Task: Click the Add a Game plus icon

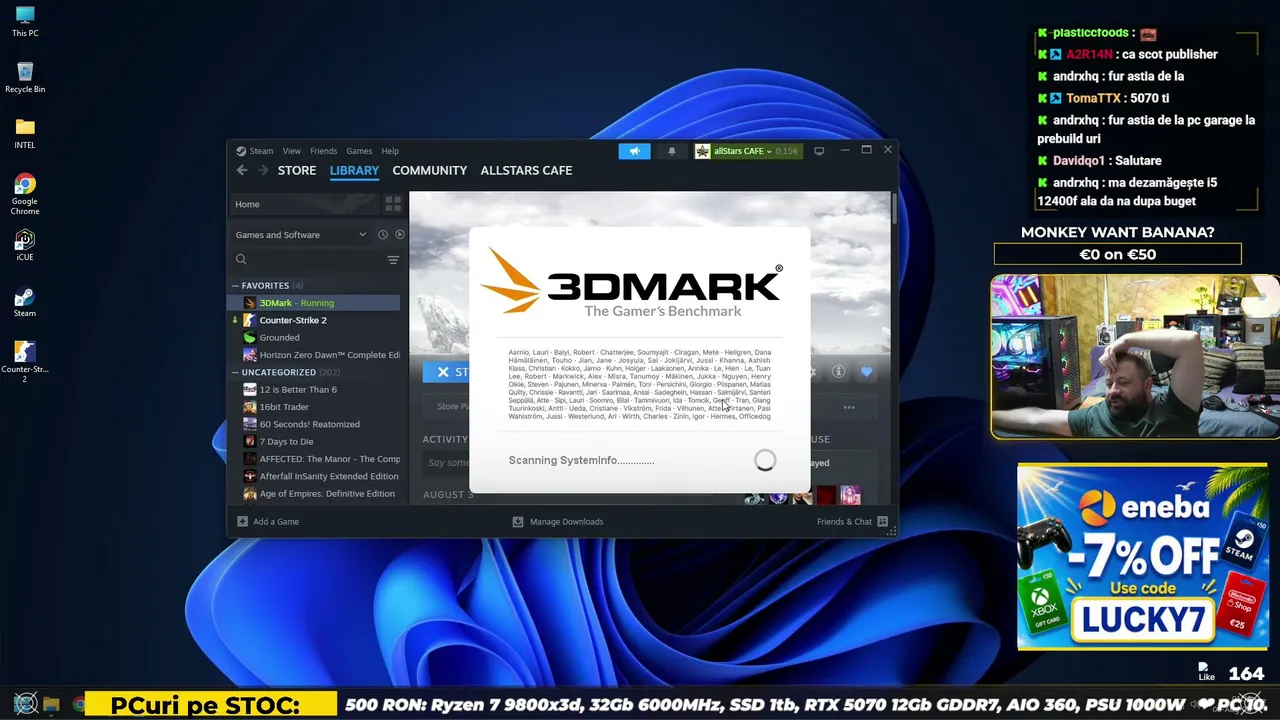Action: 242,521
